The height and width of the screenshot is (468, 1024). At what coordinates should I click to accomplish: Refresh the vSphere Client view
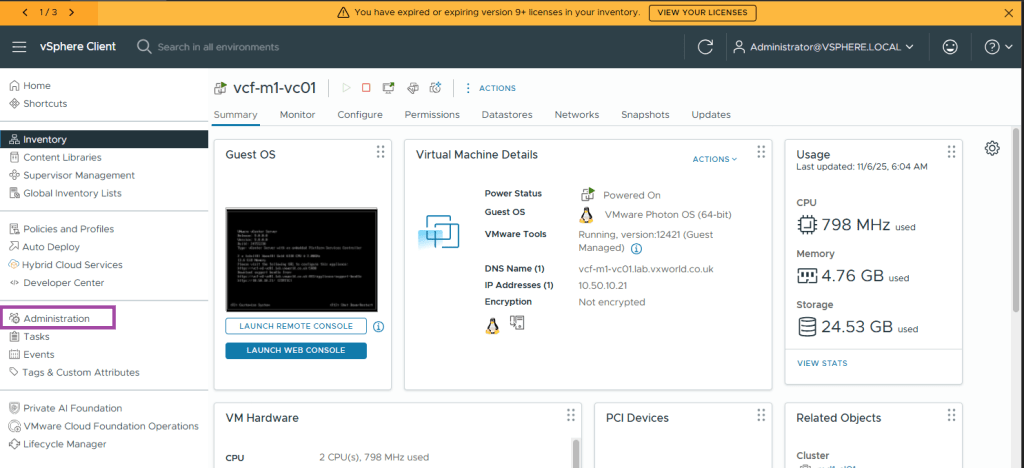705,47
